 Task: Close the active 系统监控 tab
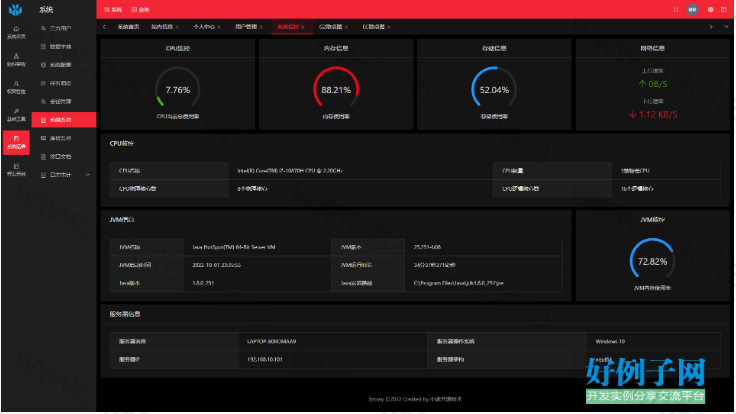point(303,27)
